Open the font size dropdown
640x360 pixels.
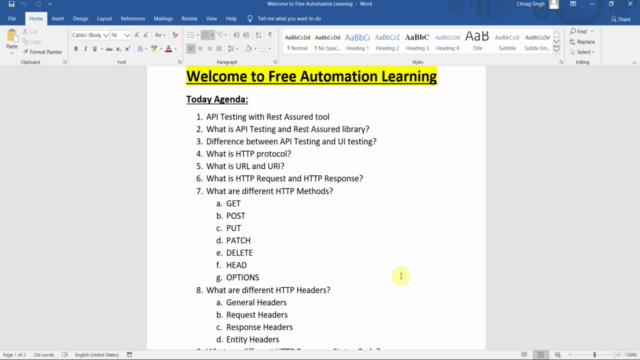(x=127, y=35)
